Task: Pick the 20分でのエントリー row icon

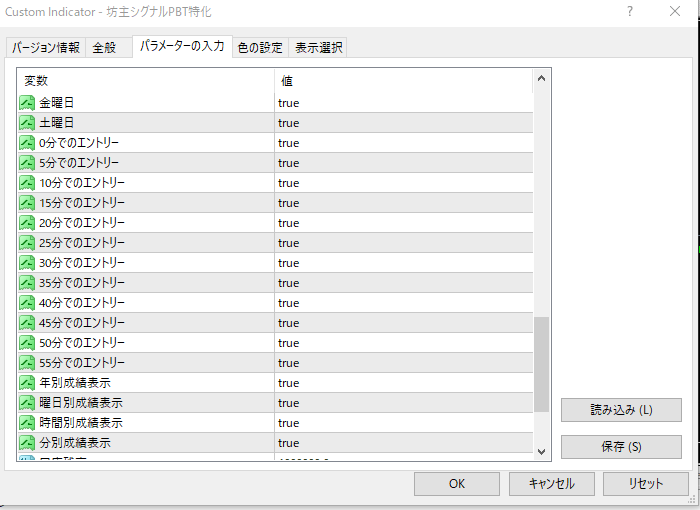Action: pos(27,223)
